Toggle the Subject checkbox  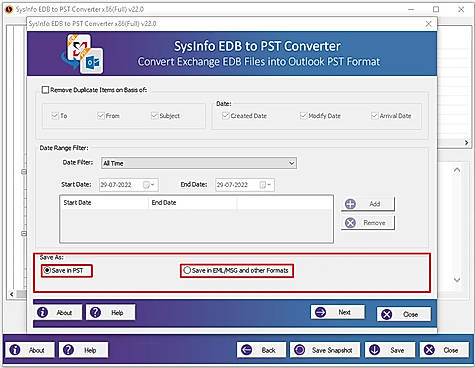[154, 116]
